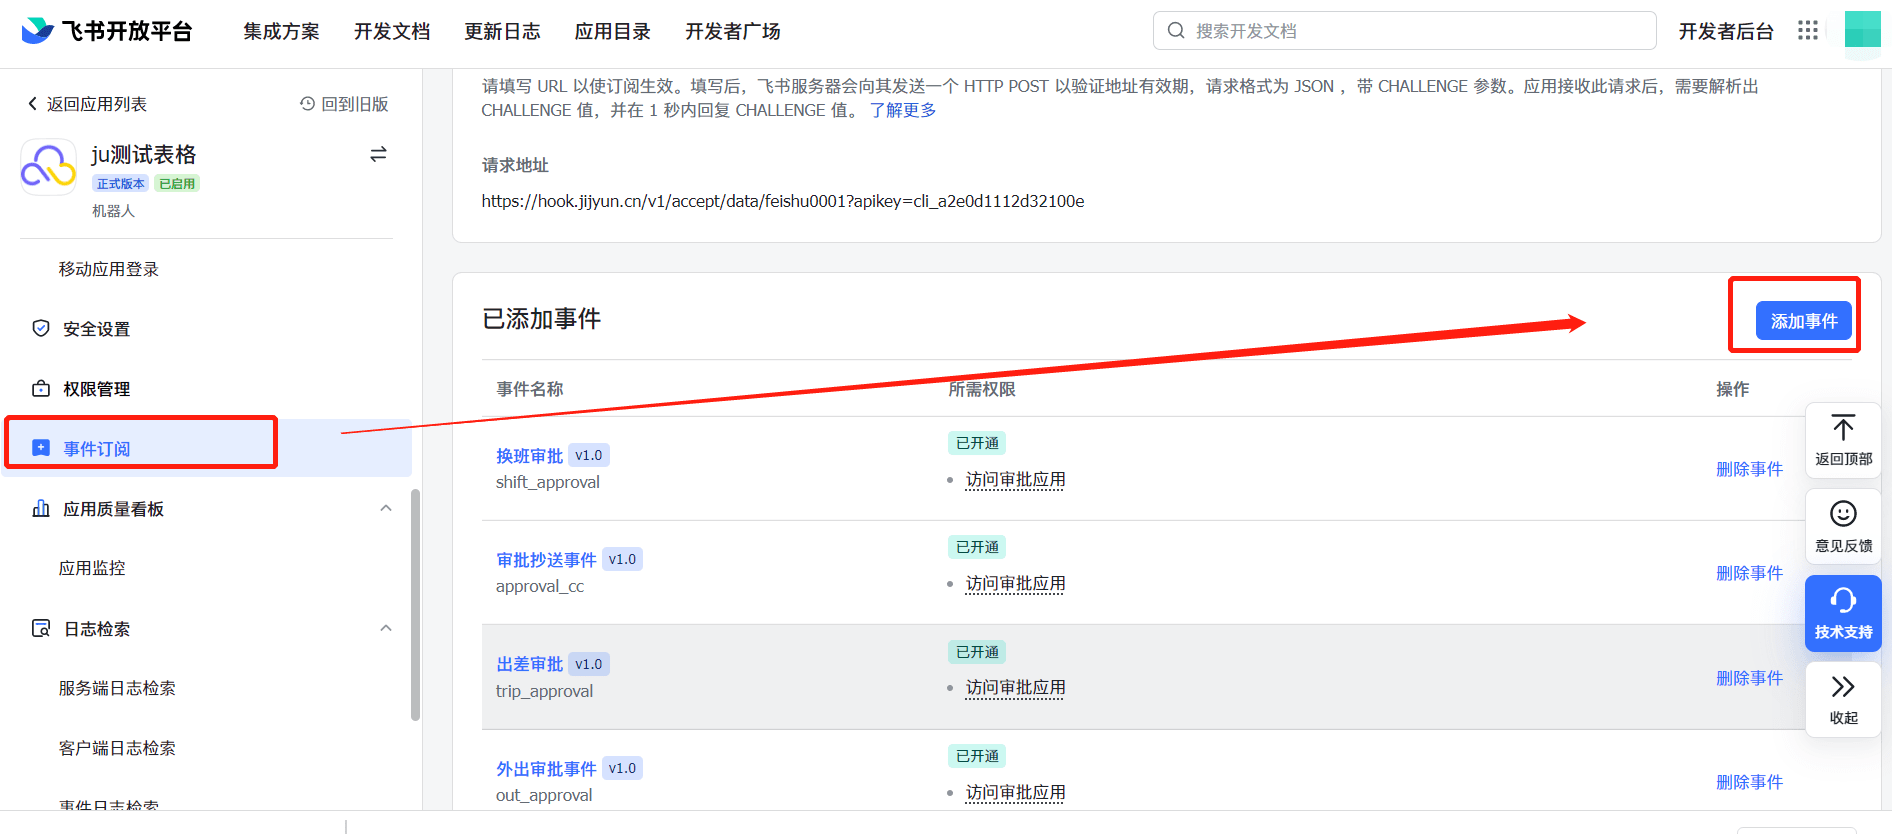
Task: Click the 添加事件 button
Action: click(x=1803, y=321)
